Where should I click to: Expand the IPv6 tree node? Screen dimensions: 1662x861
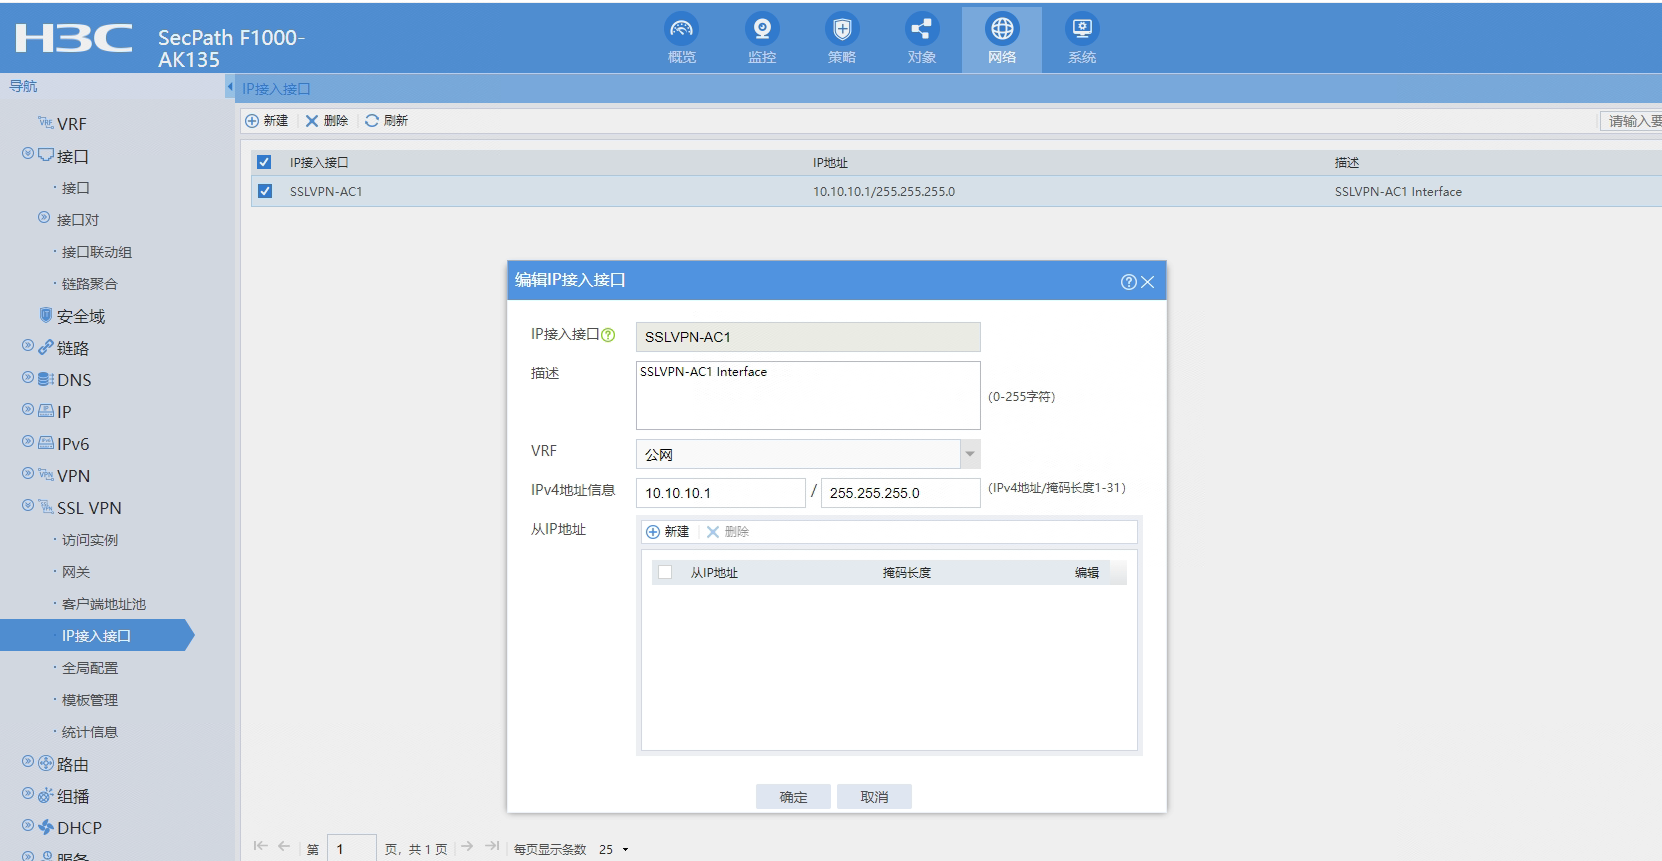(x=28, y=442)
